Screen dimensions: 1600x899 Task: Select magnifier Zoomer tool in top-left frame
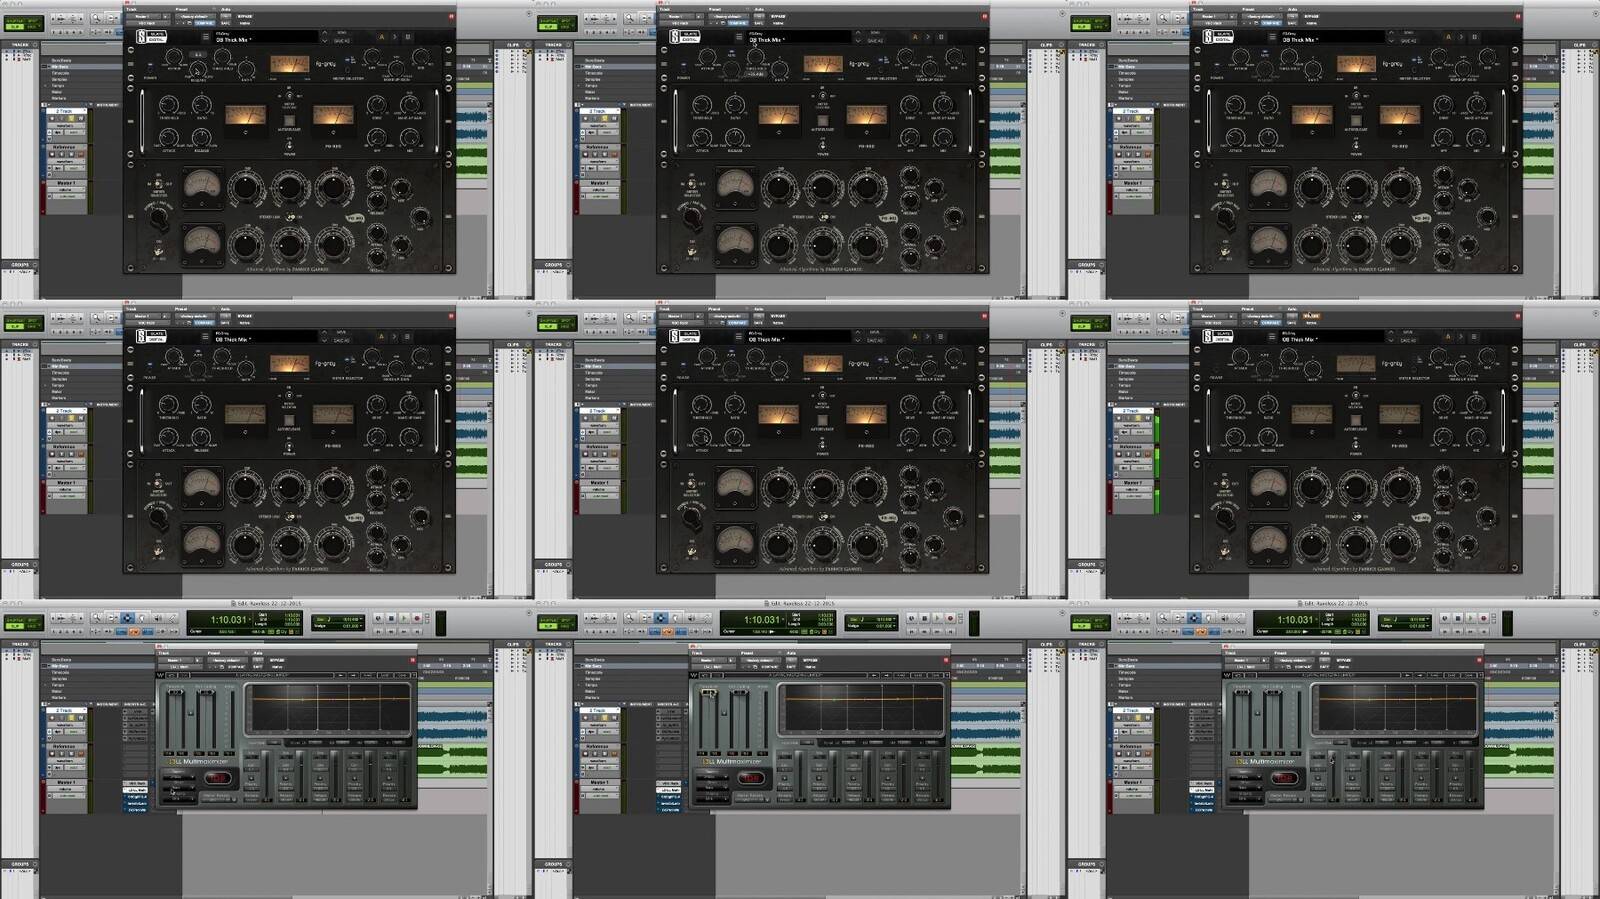tap(97, 17)
